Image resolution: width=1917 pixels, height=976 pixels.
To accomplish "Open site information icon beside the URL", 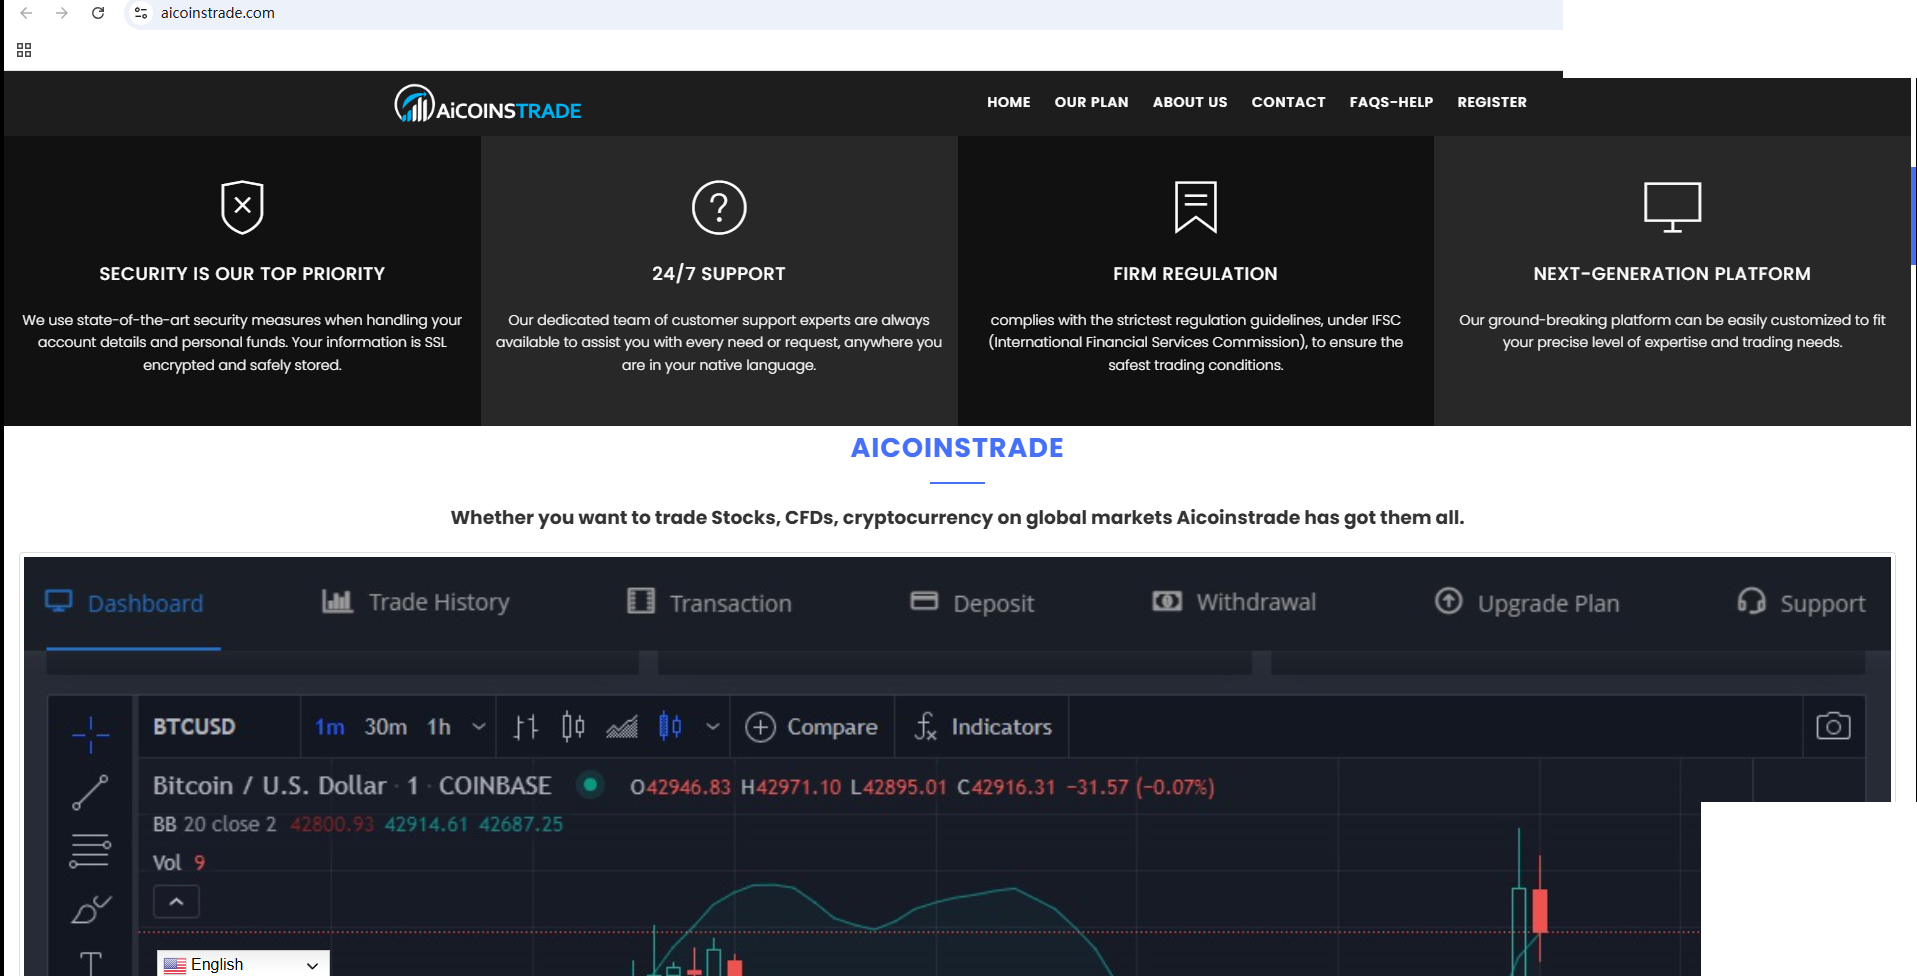I will (141, 13).
